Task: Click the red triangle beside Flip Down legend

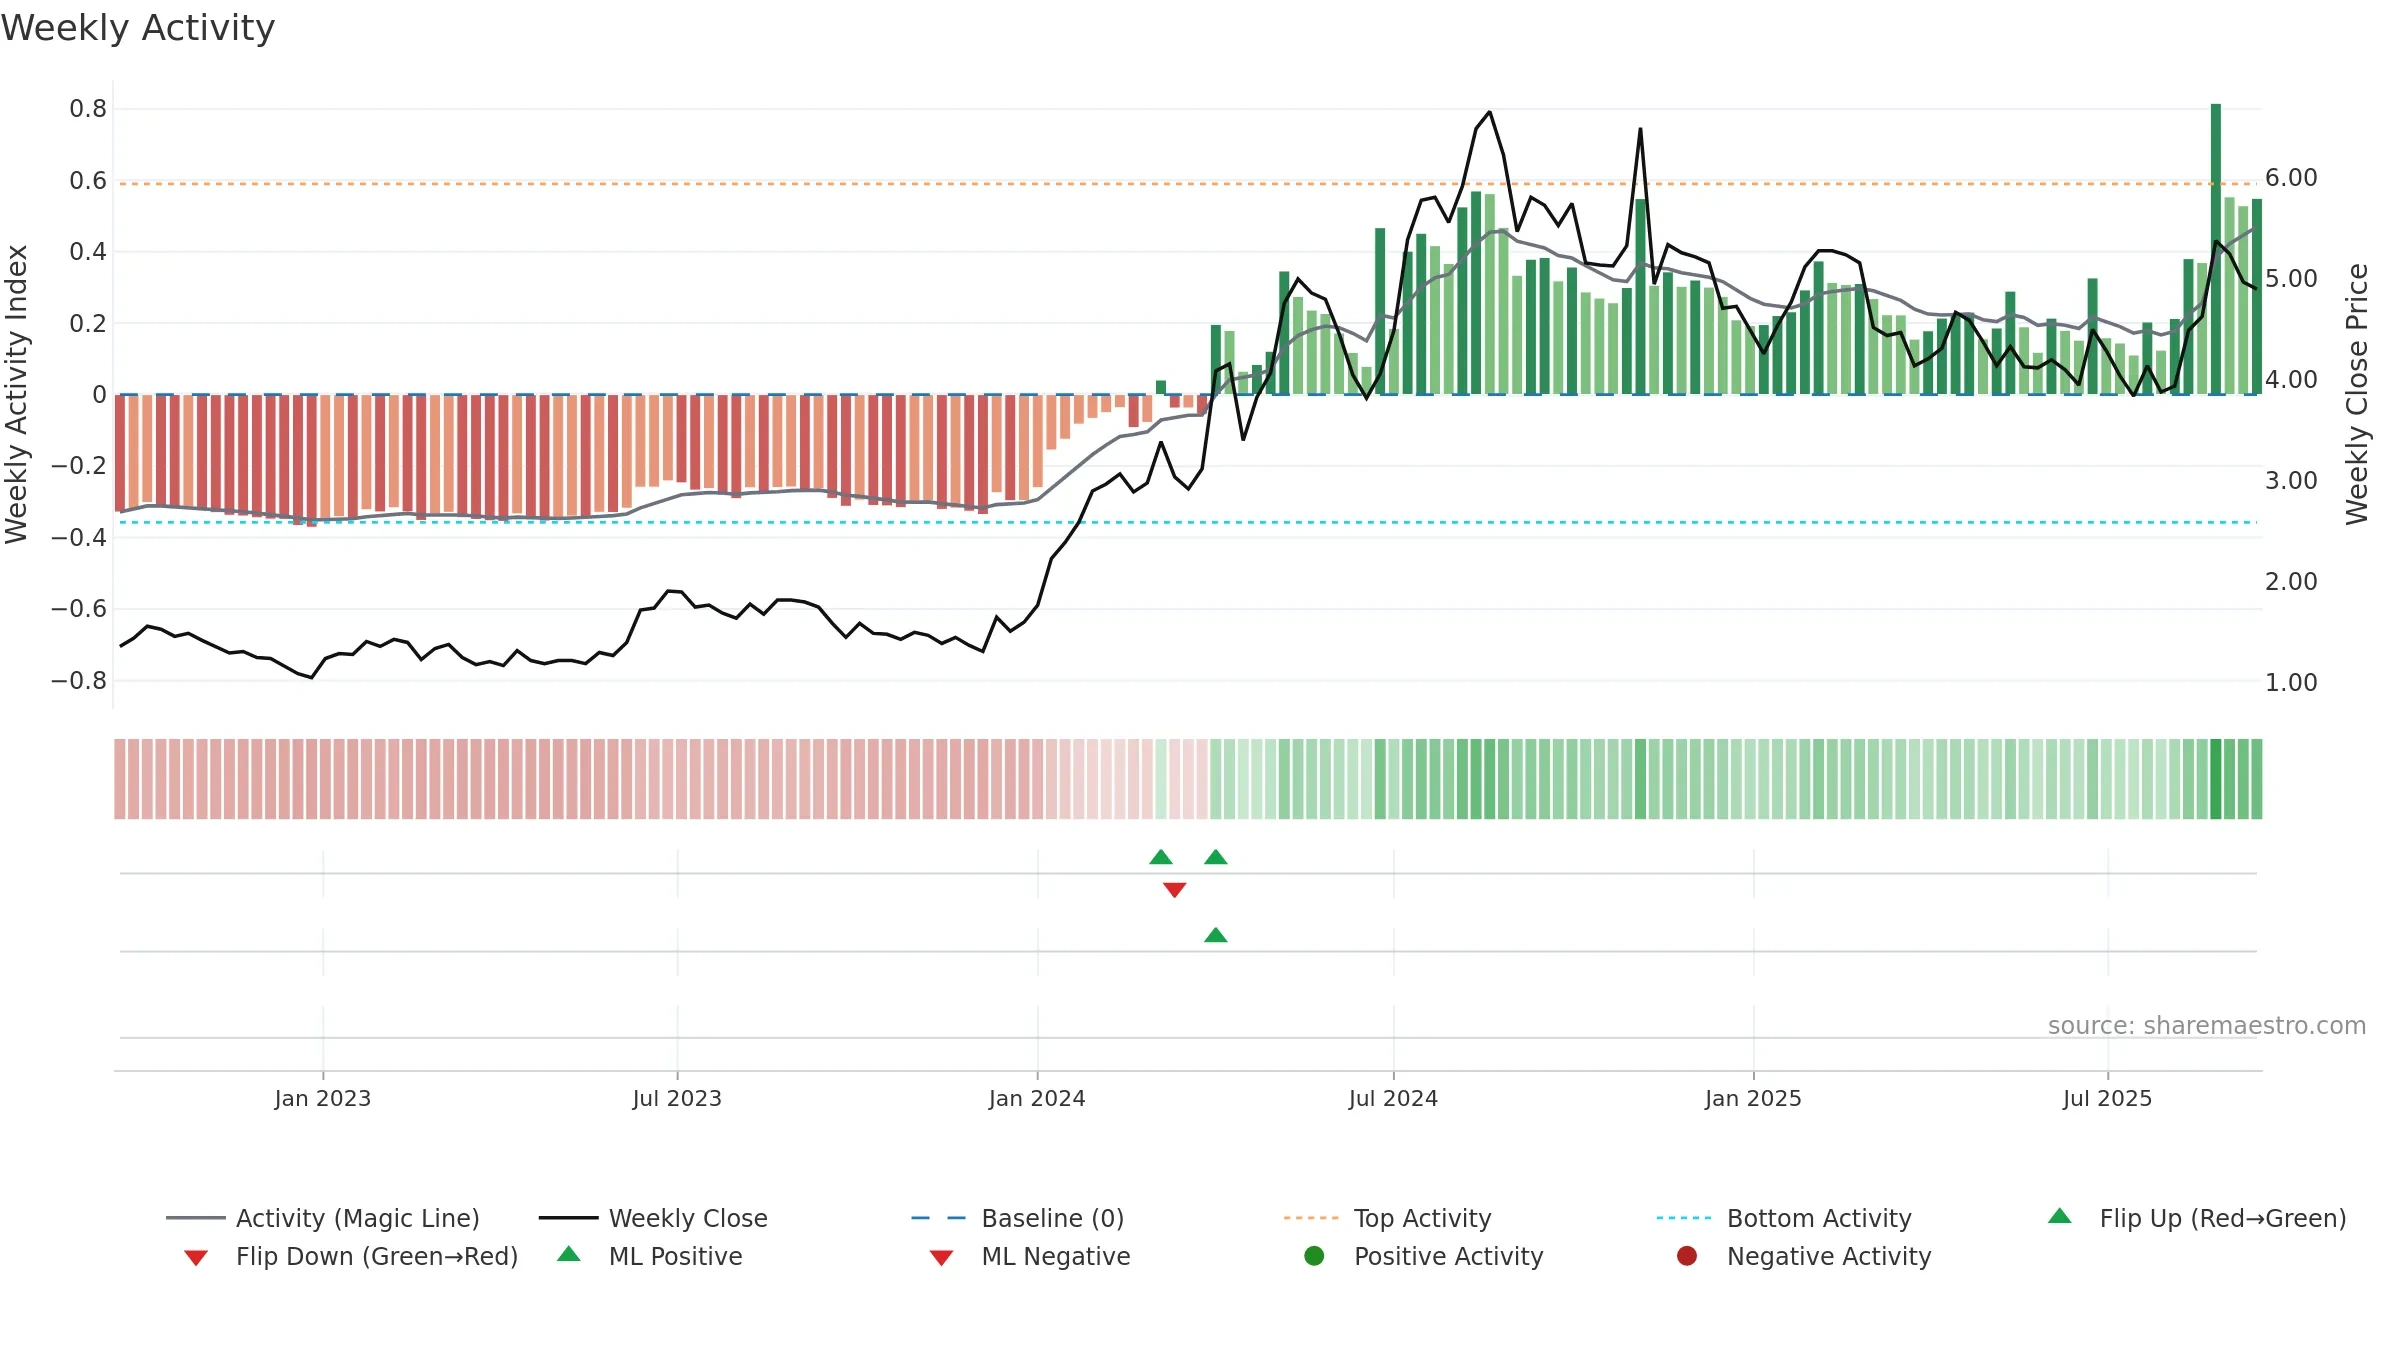Action: point(196,1258)
